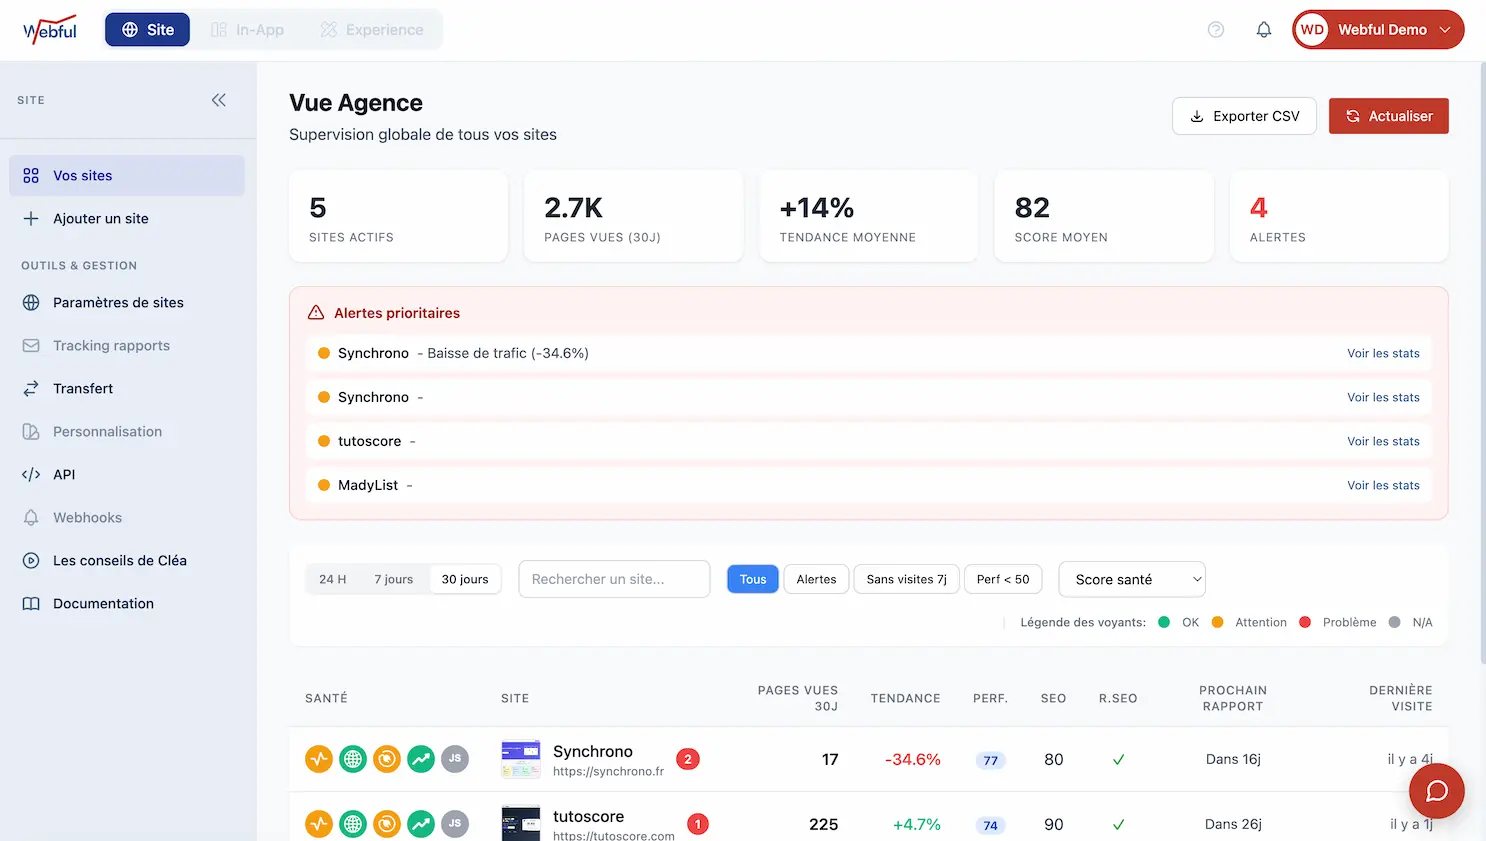1486x841 pixels.
Task: Click Synchrono's gray JS status icon
Action: (x=455, y=759)
